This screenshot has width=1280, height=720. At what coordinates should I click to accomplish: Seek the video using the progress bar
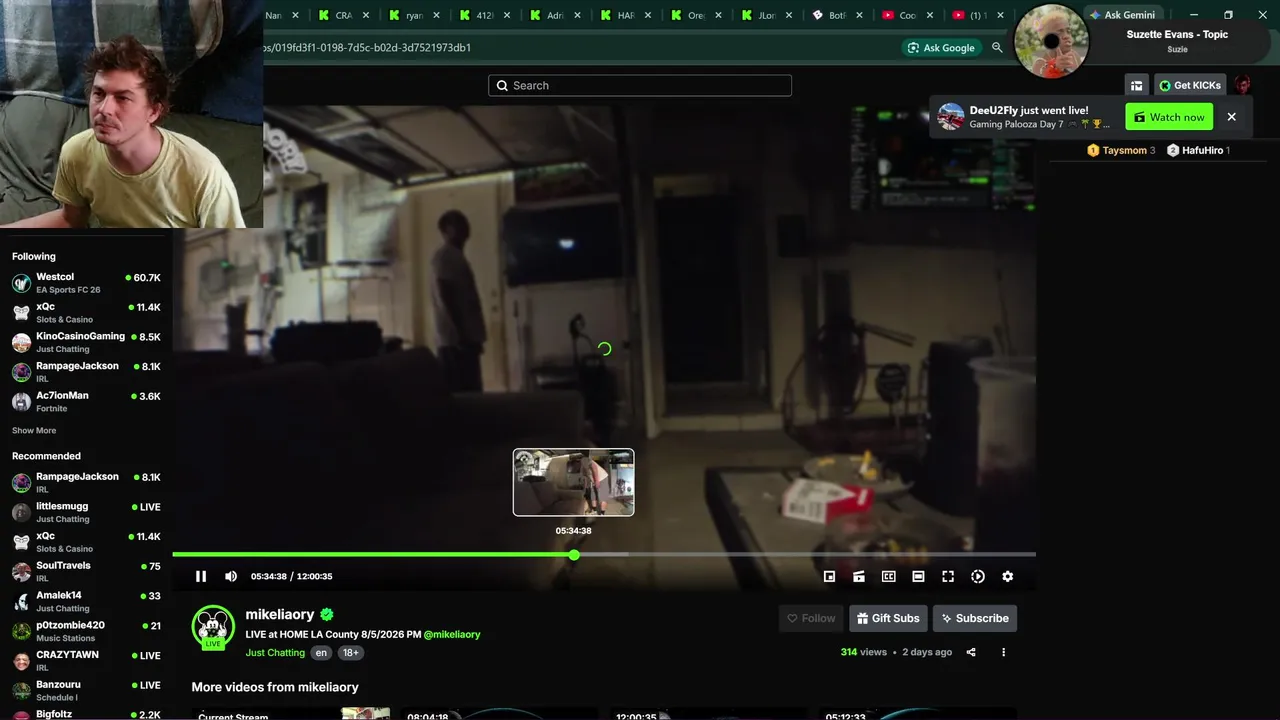pos(604,554)
